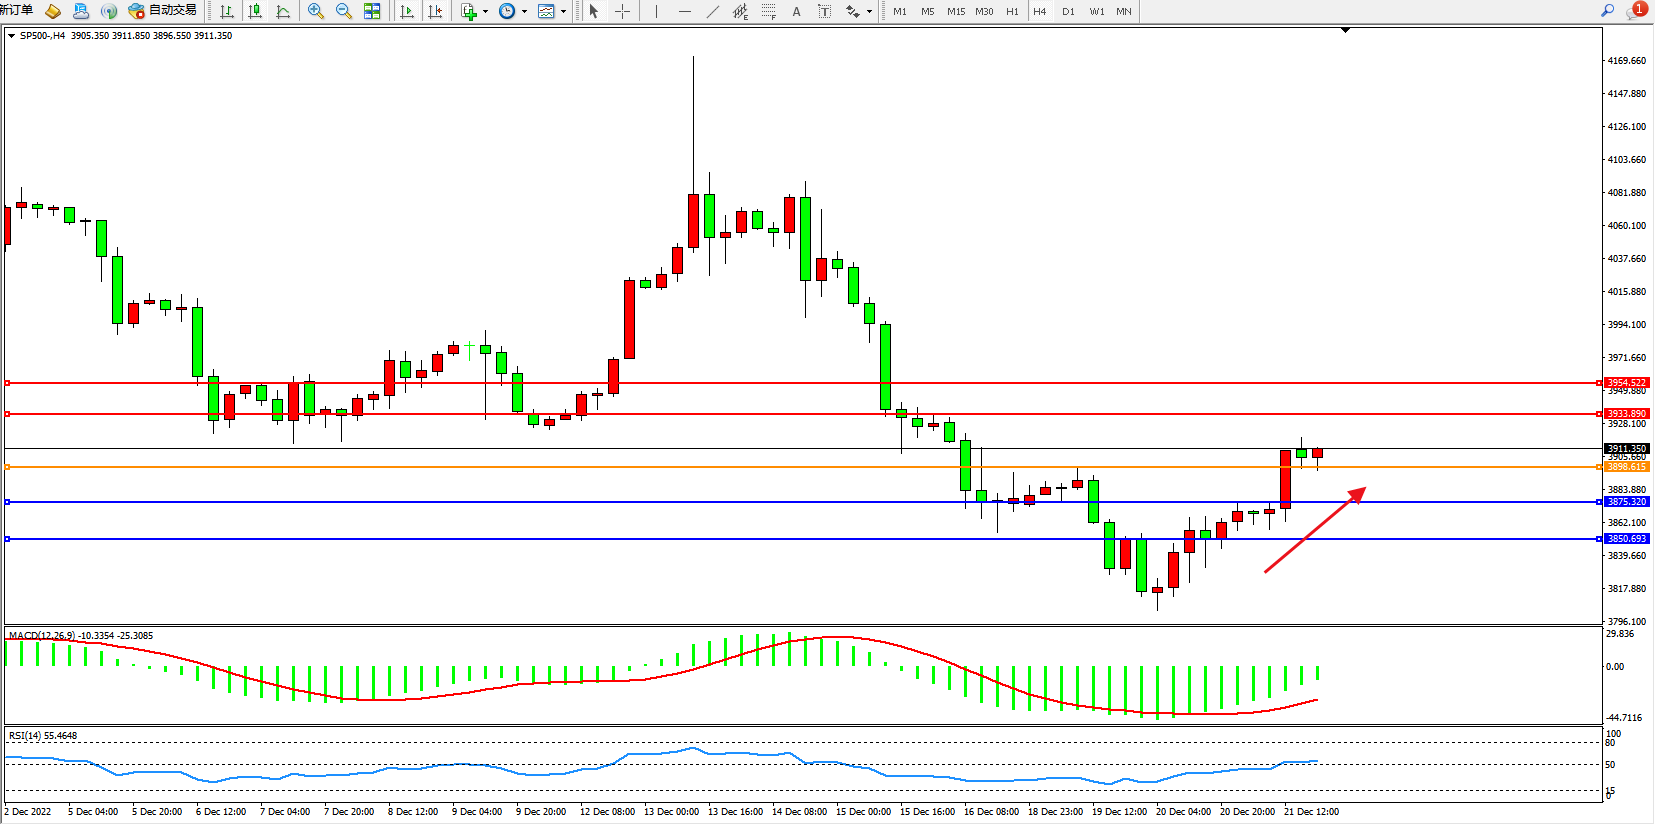Select the Fibonacci retracement tool

(x=768, y=11)
